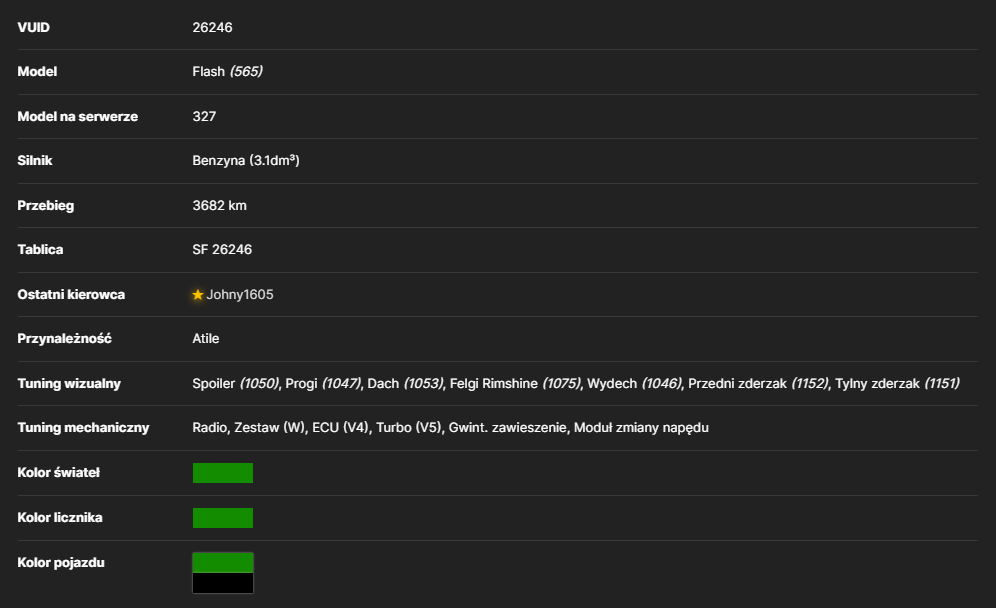Click the gold star icon beside Johny1605
Screen dimensions: 996x608
pos(198,295)
